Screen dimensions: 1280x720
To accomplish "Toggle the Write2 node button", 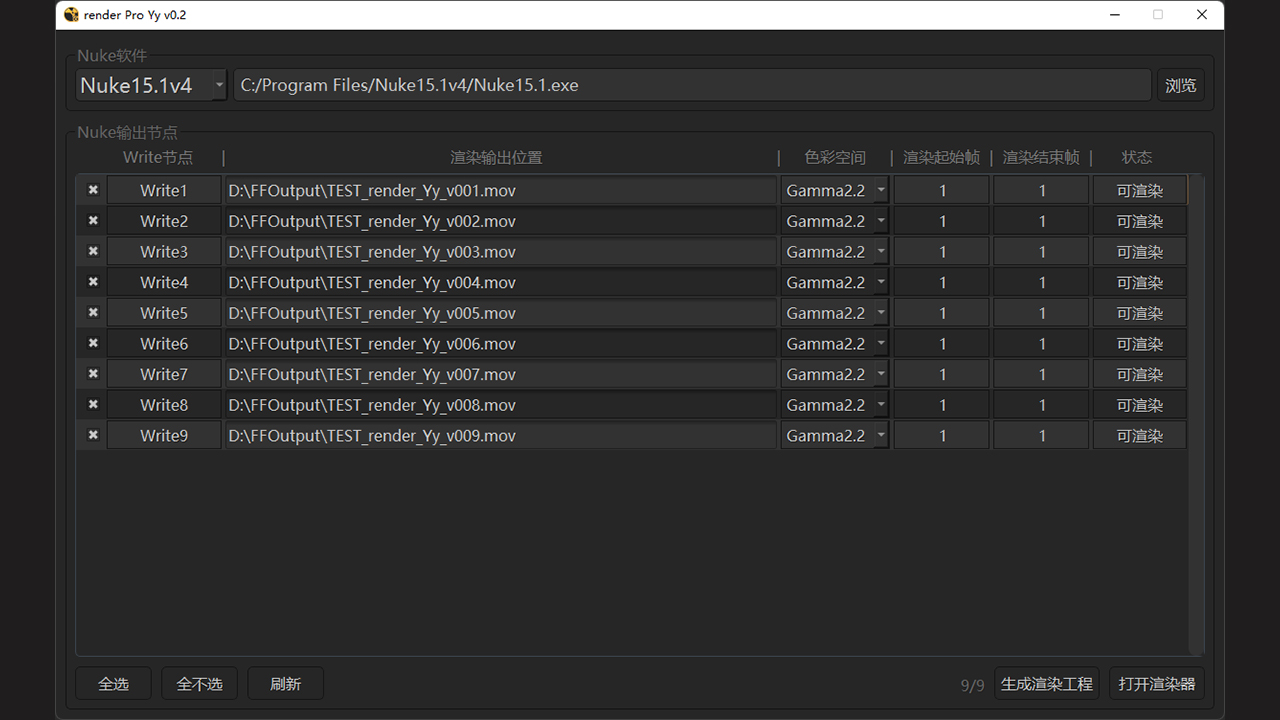I will (163, 221).
